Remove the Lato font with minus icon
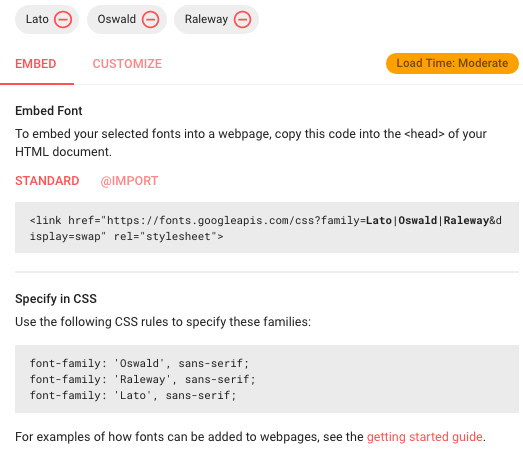The height and width of the screenshot is (464, 523). (x=63, y=19)
